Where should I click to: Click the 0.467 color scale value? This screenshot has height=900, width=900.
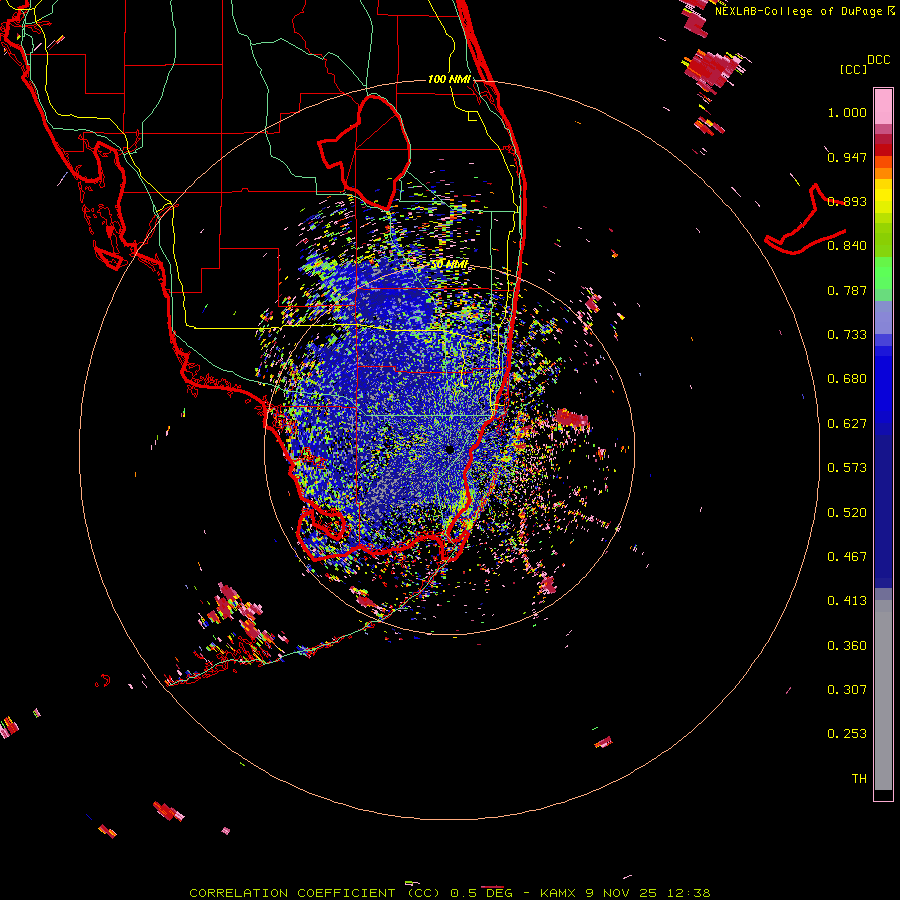847,557
